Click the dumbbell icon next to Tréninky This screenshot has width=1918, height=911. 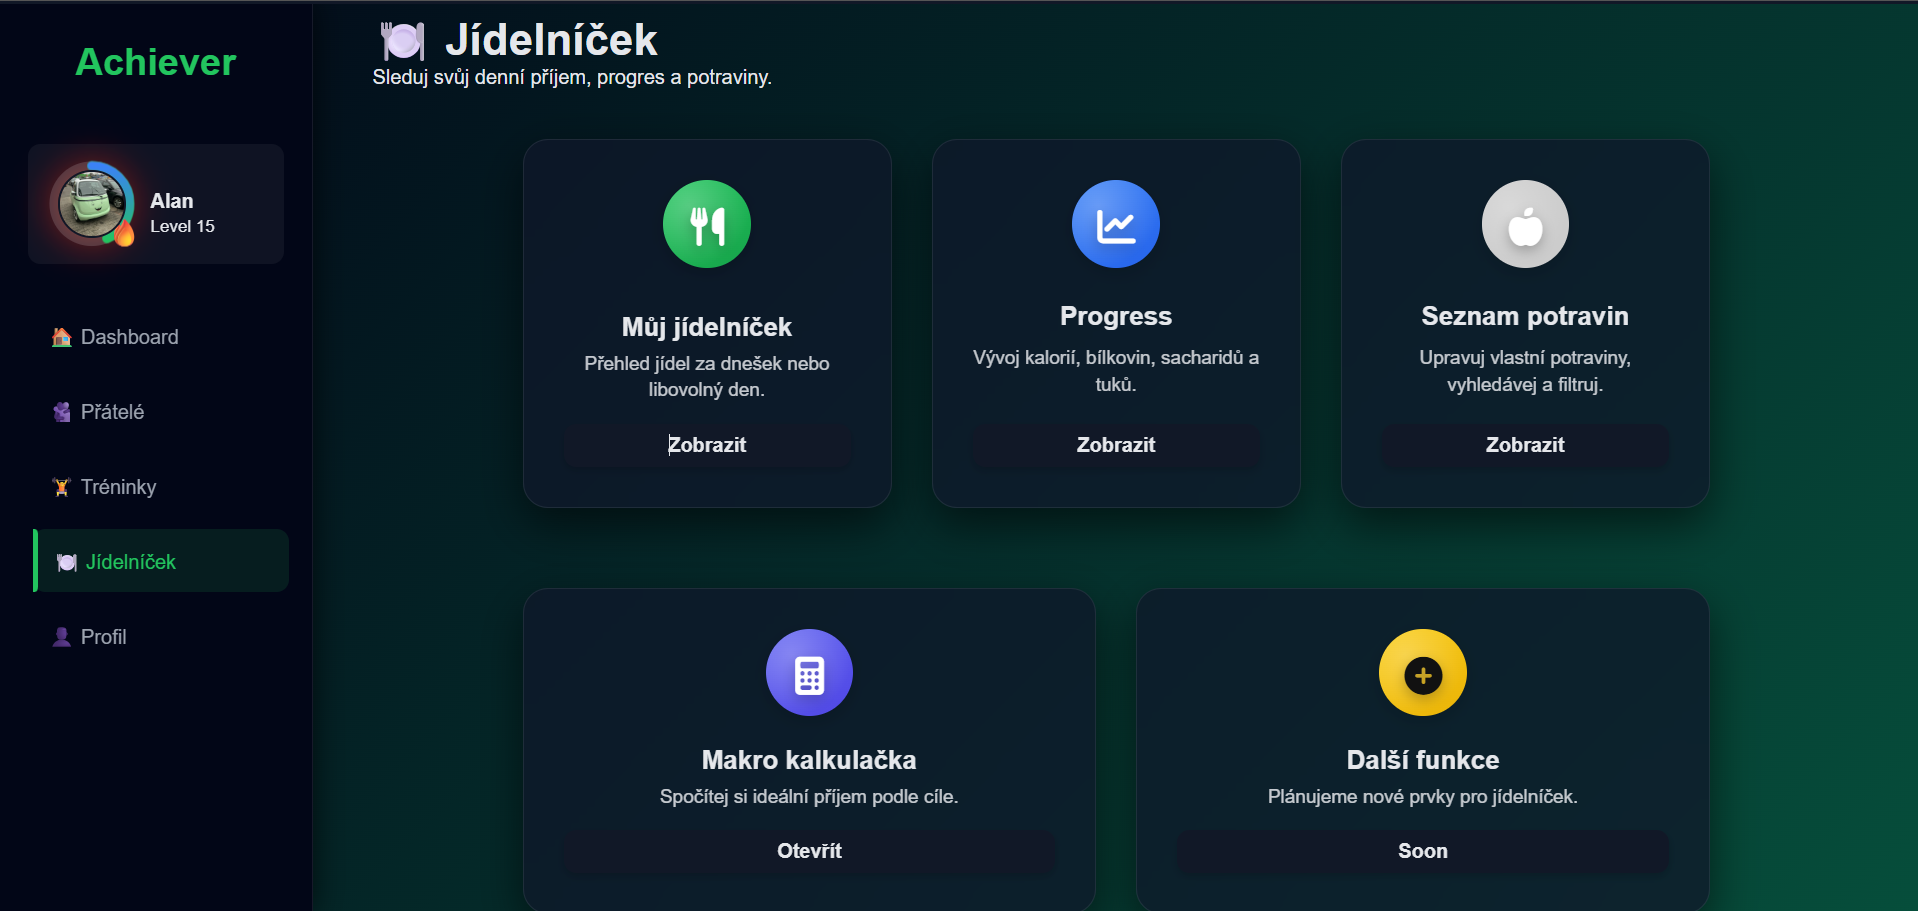coord(62,487)
